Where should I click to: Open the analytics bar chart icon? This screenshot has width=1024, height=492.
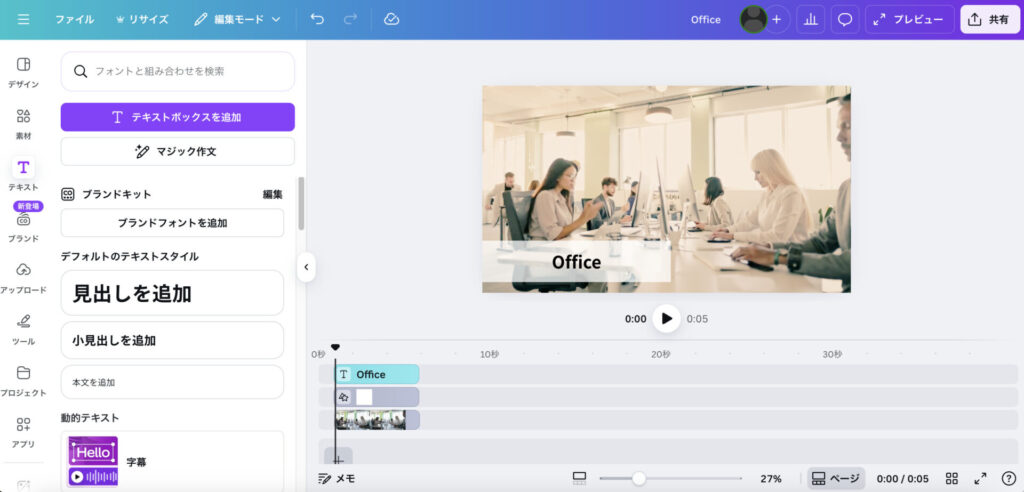(810, 19)
